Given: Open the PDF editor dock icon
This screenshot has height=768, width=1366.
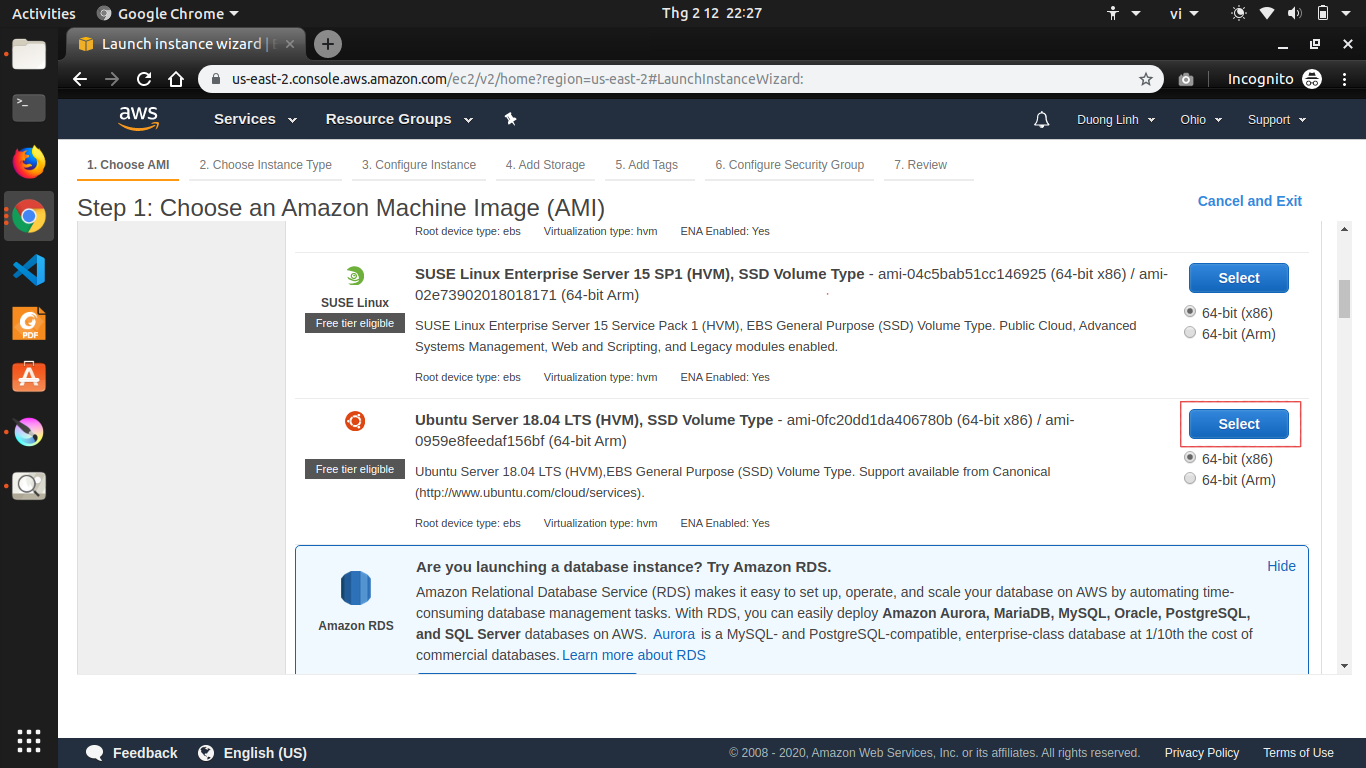Looking at the screenshot, I should click(x=29, y=323).
